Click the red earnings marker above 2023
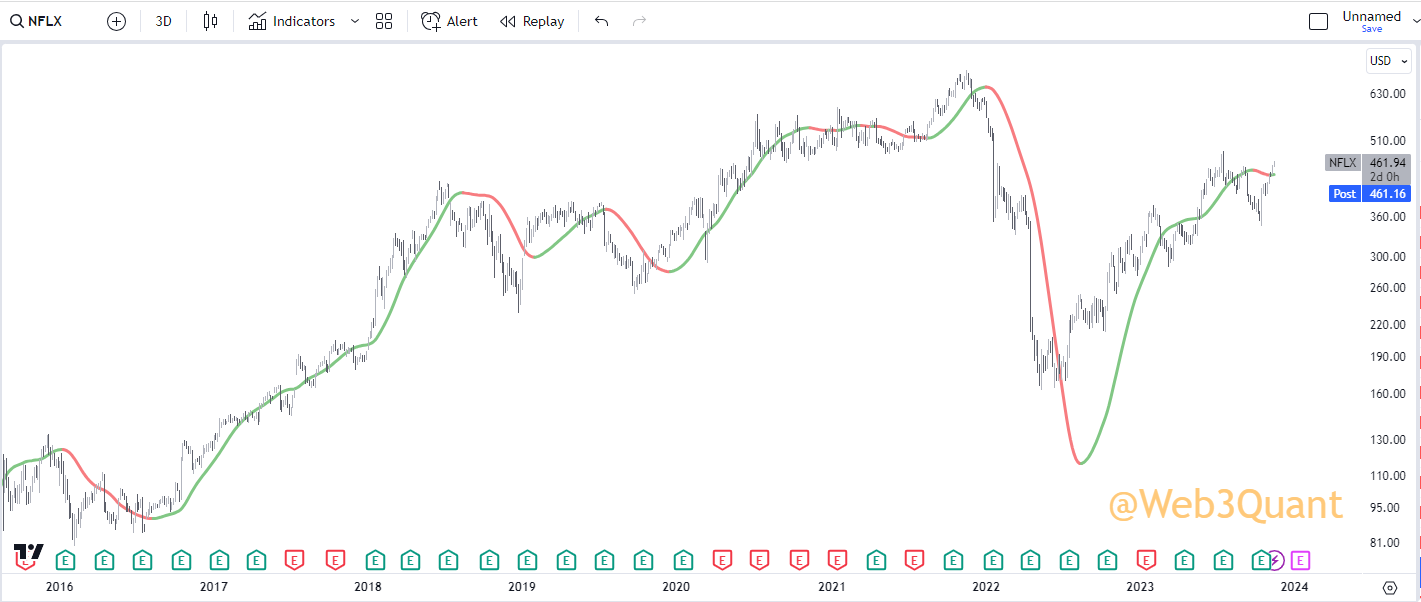The width and height of the screenshot is (1421, 602). [1146, 560]
